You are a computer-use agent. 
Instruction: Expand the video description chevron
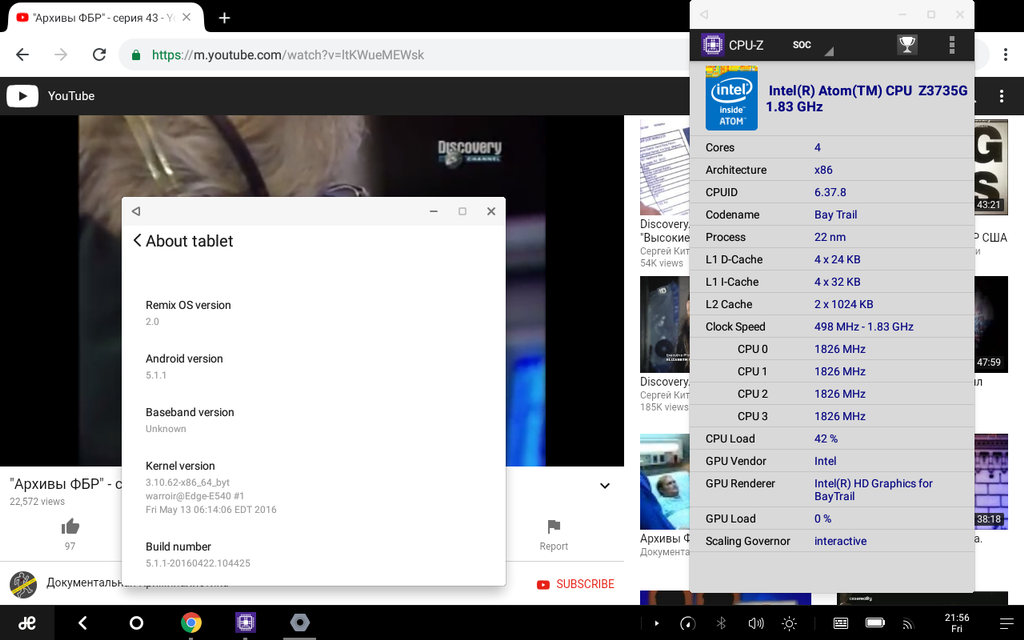[605, 485]
